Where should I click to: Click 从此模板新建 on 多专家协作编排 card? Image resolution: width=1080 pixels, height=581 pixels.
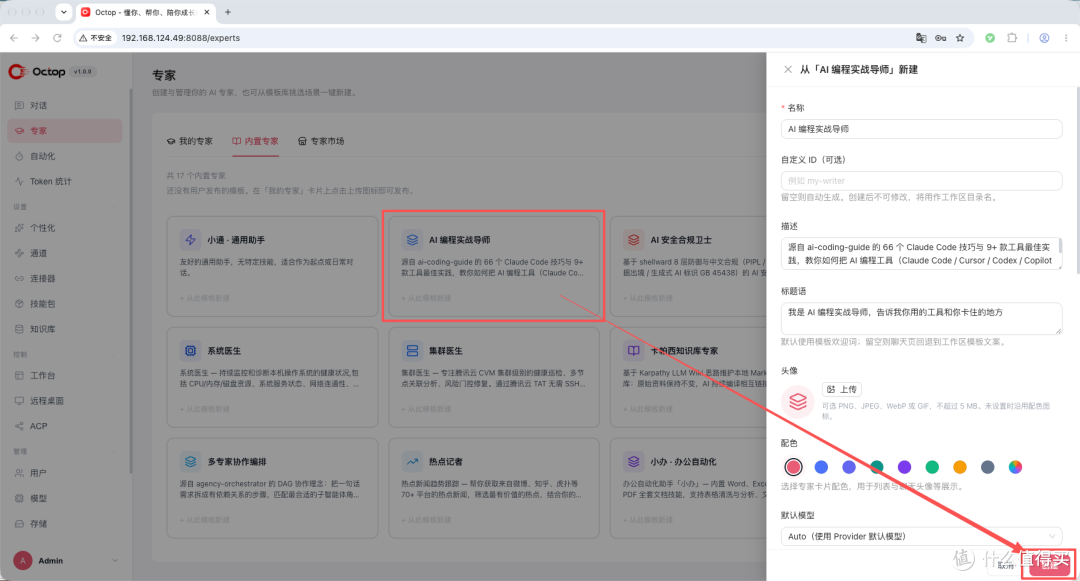[x=205, y=520]
